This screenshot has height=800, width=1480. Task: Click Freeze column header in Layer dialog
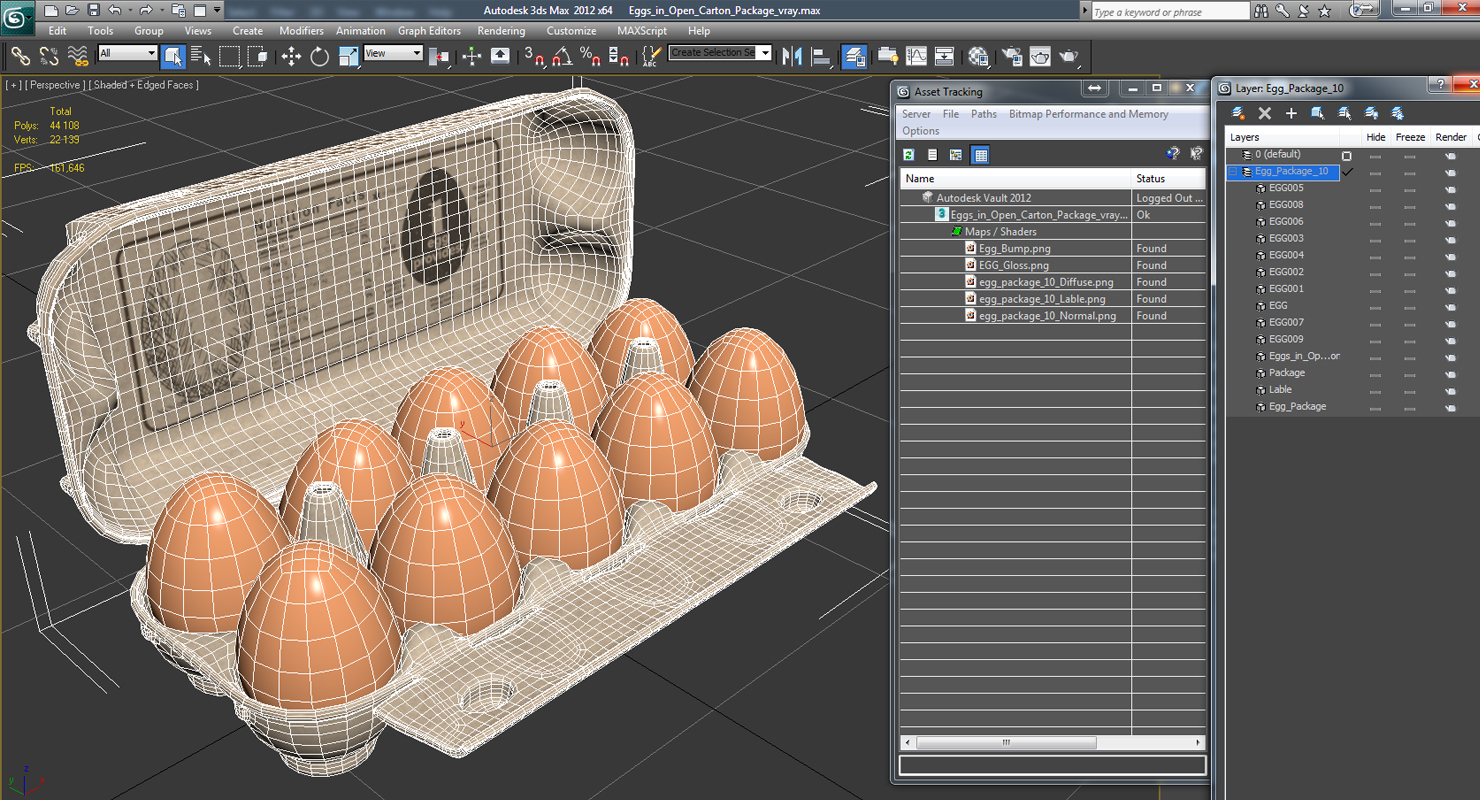point(1410,137)
